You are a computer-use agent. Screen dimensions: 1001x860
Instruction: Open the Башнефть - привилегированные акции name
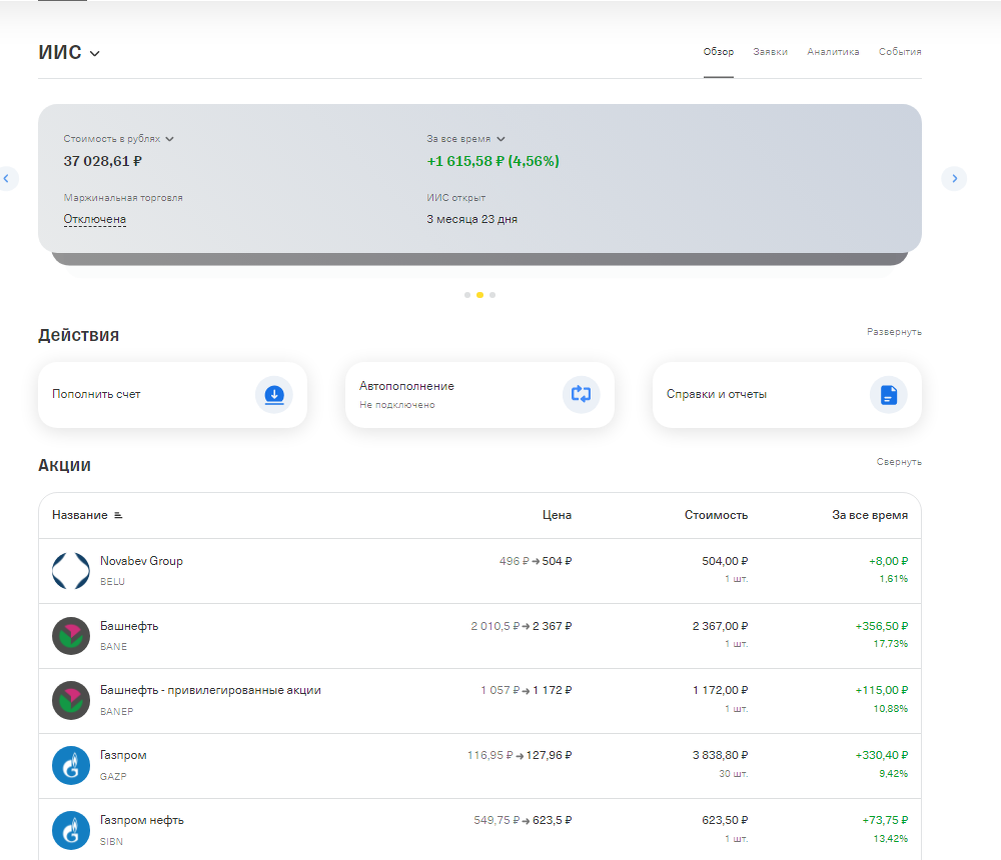tap(211, 690)
